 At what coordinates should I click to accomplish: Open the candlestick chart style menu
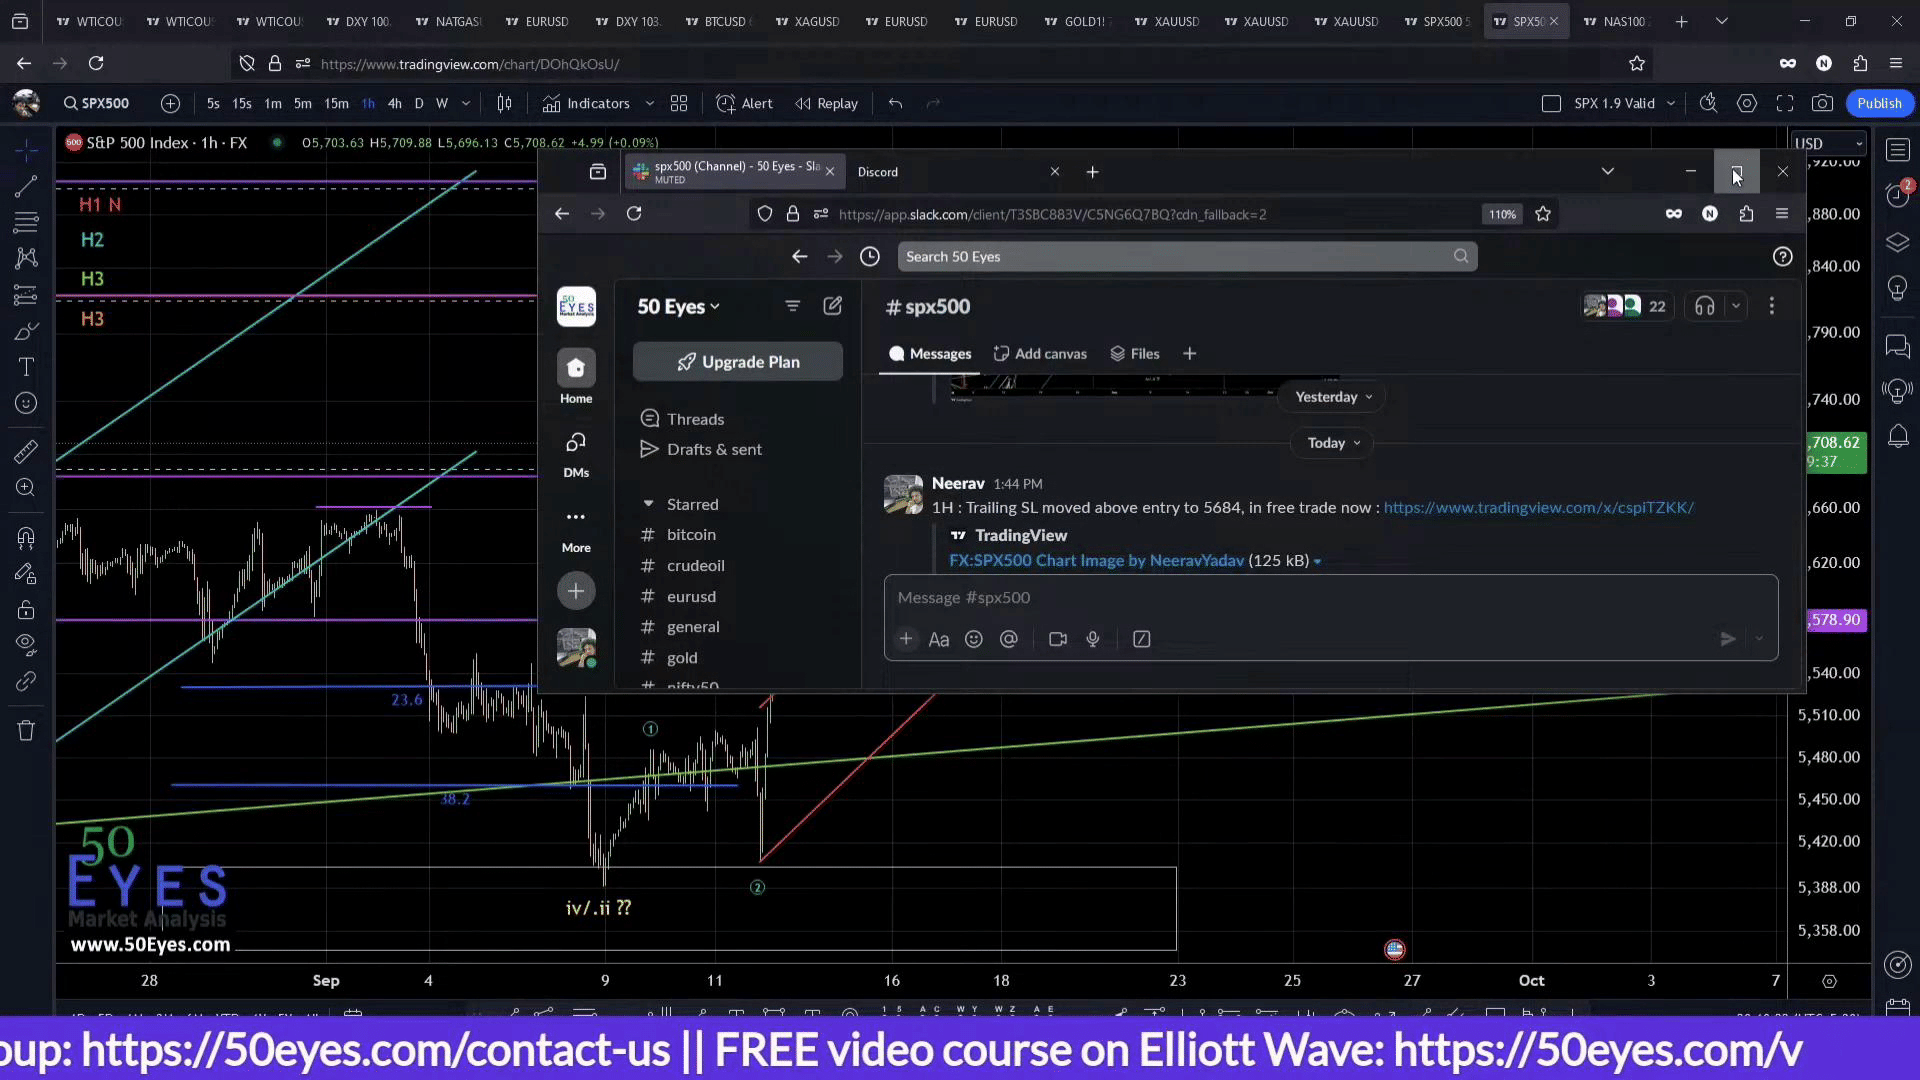click(505, 103)
